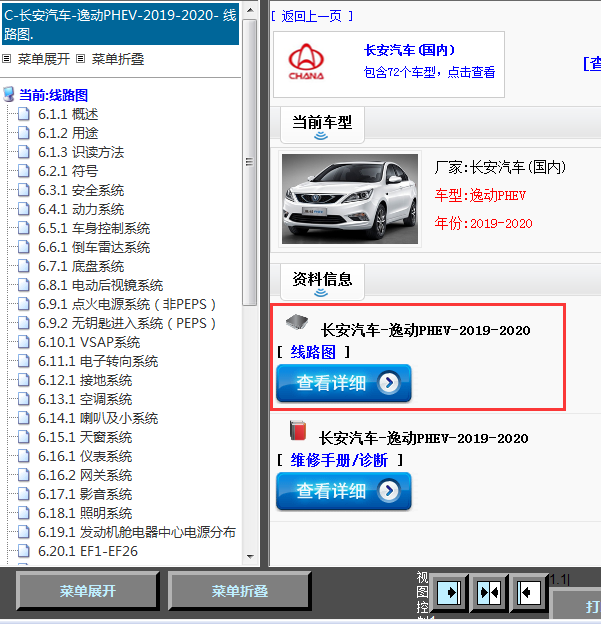This screenshot has width=601, height=624.
Task: Click the right-arrow view control icon
Action: (449, 593)
